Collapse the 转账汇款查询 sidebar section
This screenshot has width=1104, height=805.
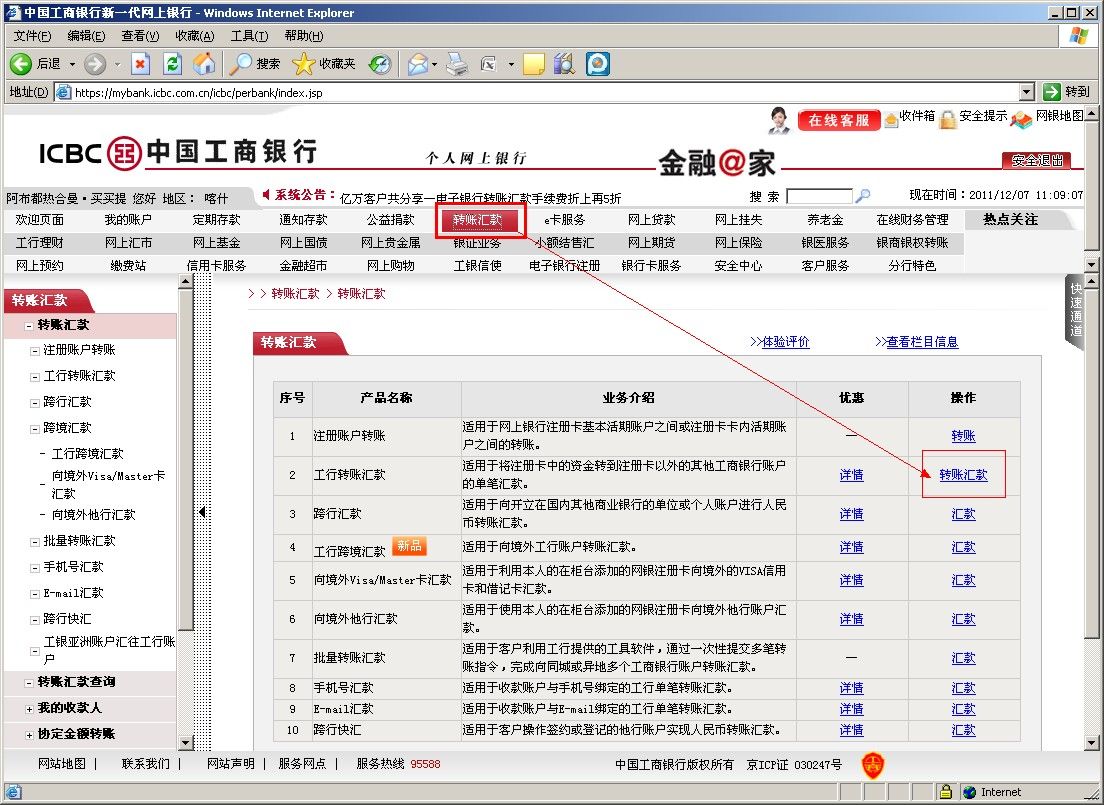coord(29,683)
